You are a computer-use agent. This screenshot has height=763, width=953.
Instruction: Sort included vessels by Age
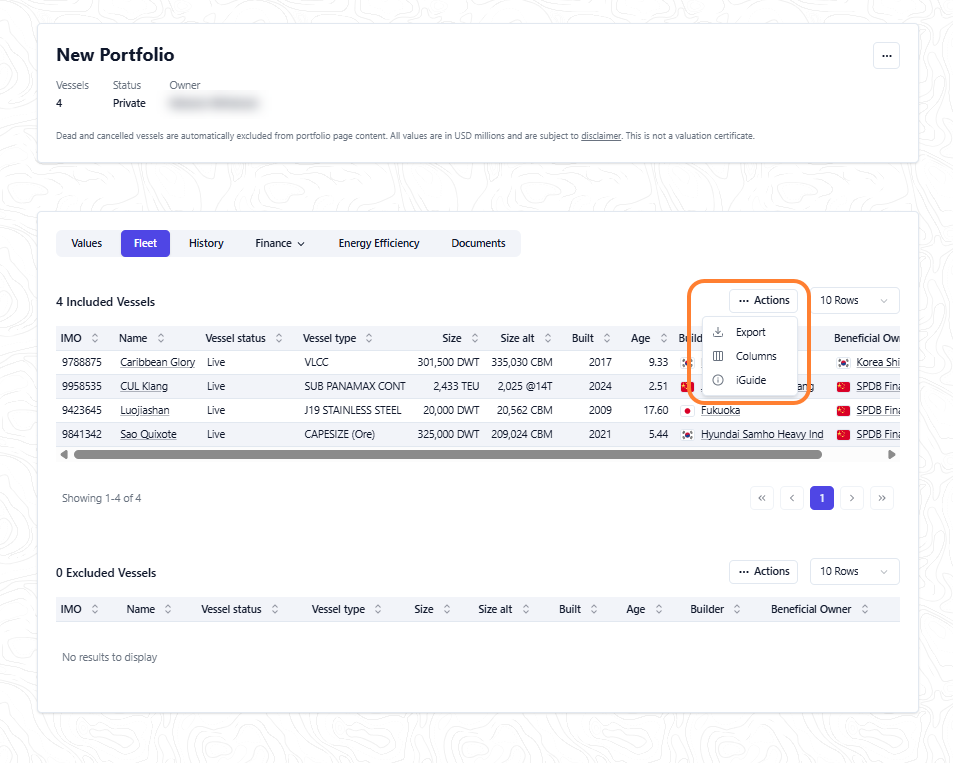coord(664,338)
